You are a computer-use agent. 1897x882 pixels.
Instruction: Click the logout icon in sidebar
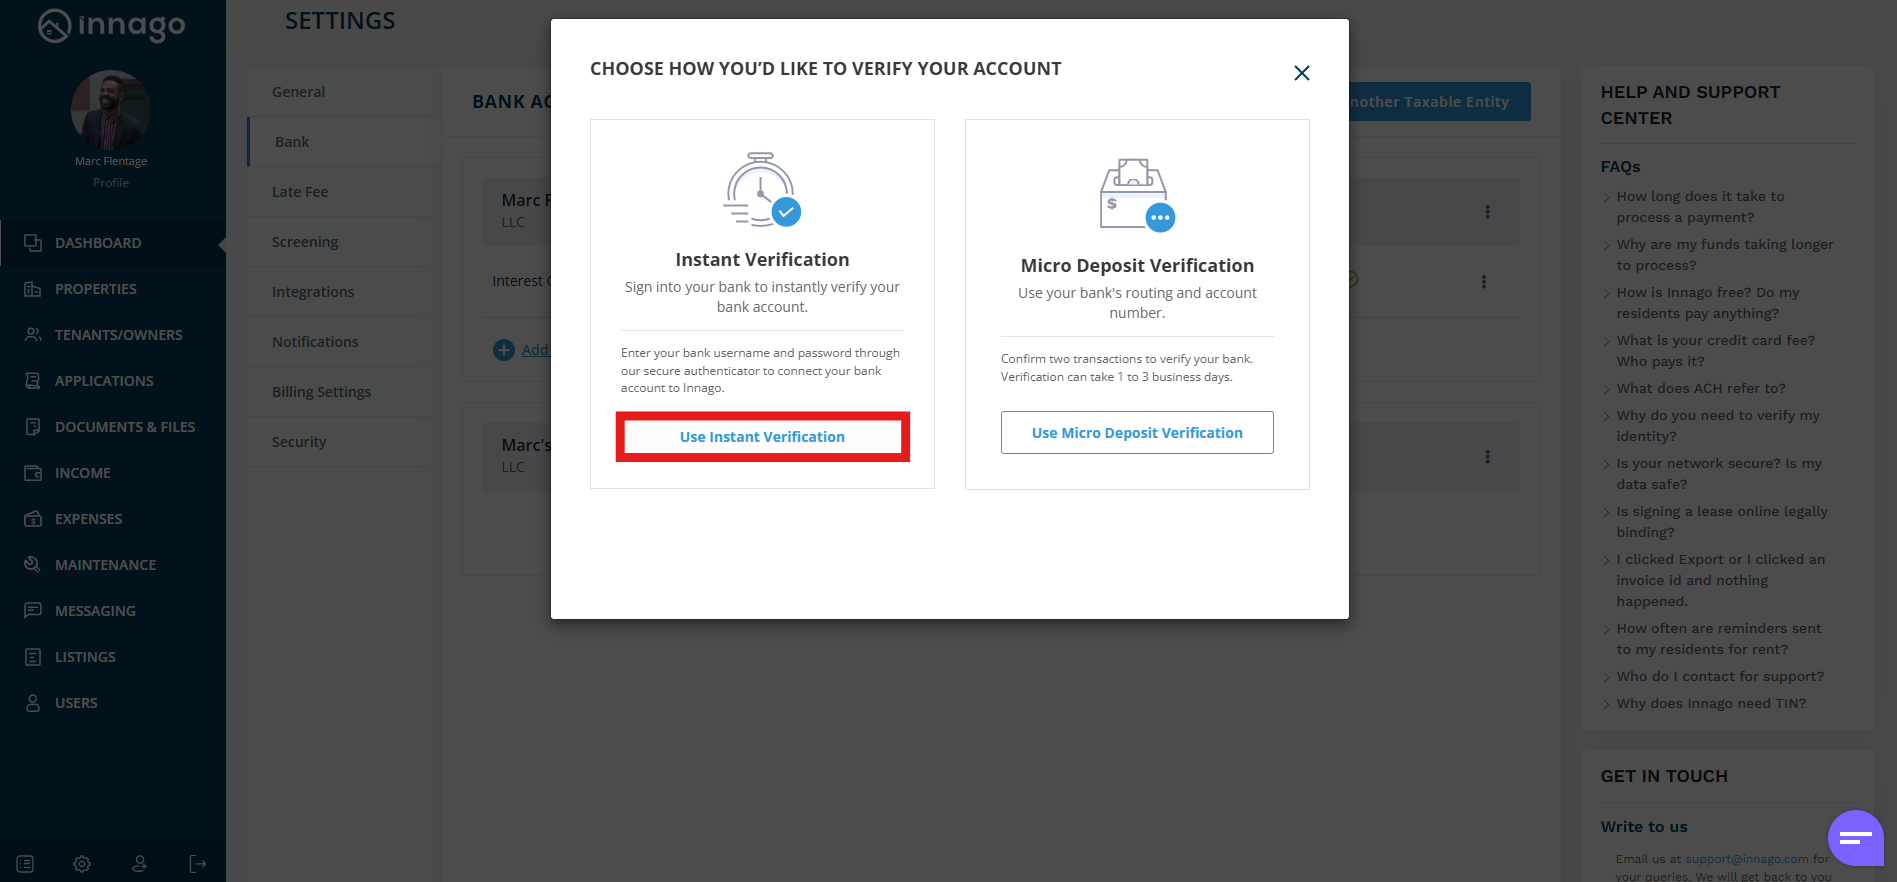(x=198, y=864)
